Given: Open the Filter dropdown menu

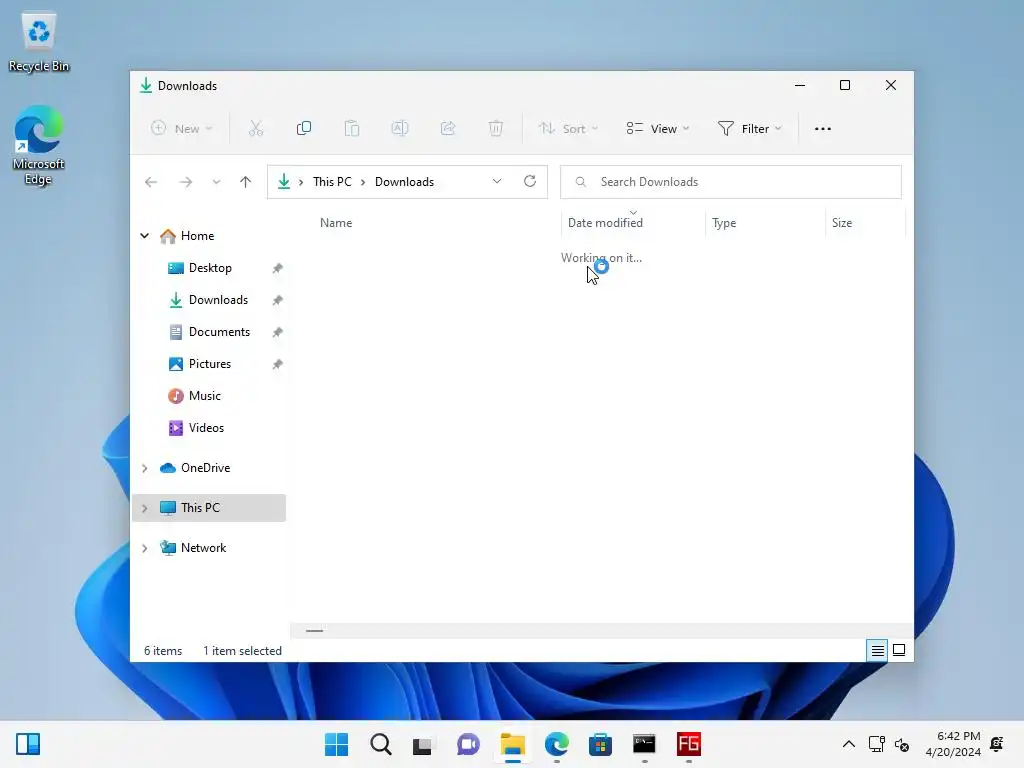Looking at the screenshot, I should click(x=750, y=129).
